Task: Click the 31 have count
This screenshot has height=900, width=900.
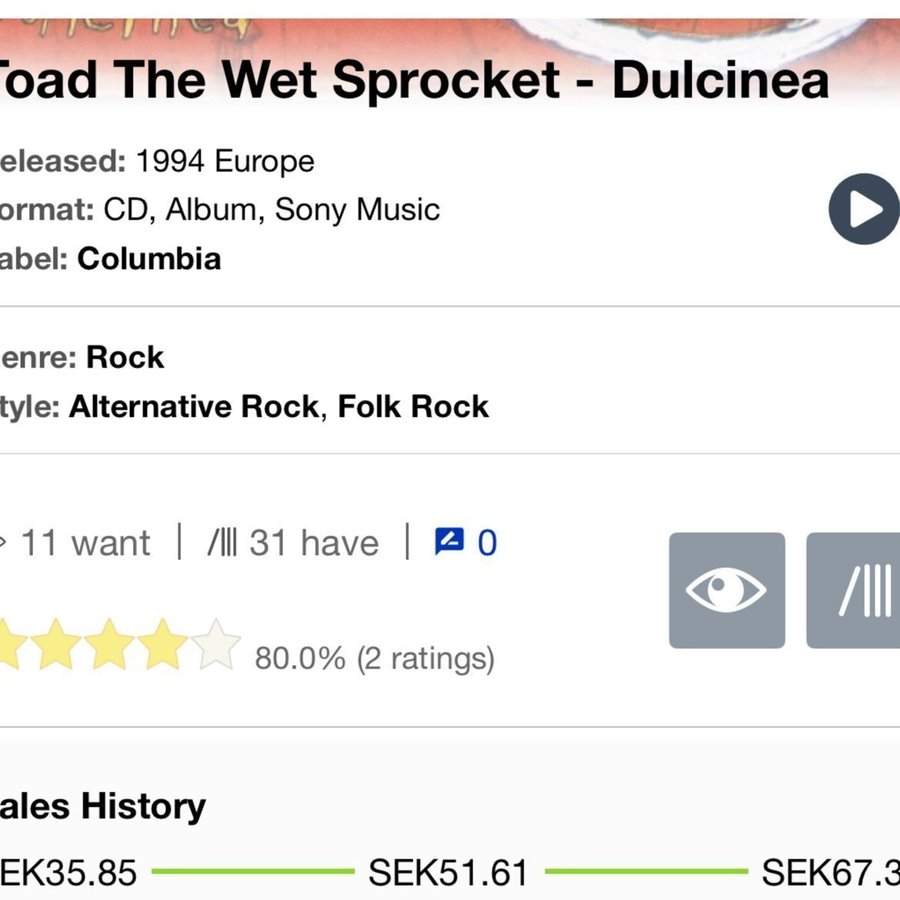Action: (x=313, y=543)
